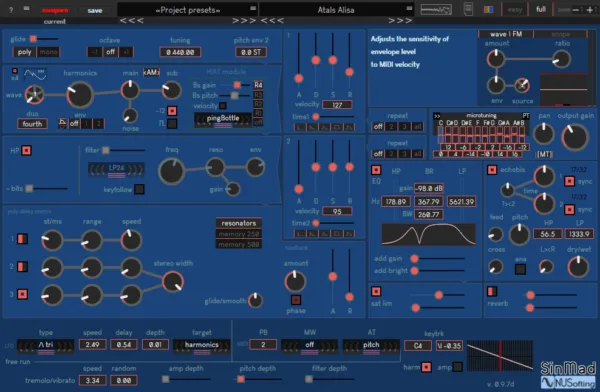Switch to full view mode
This screenshot has height=392, width=600.
click(541, 9)
